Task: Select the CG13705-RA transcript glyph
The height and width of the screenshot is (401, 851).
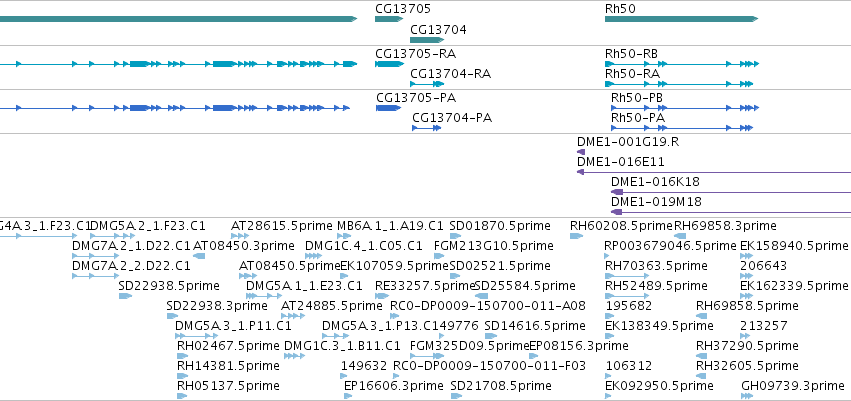Action: (x=389, y=64)
